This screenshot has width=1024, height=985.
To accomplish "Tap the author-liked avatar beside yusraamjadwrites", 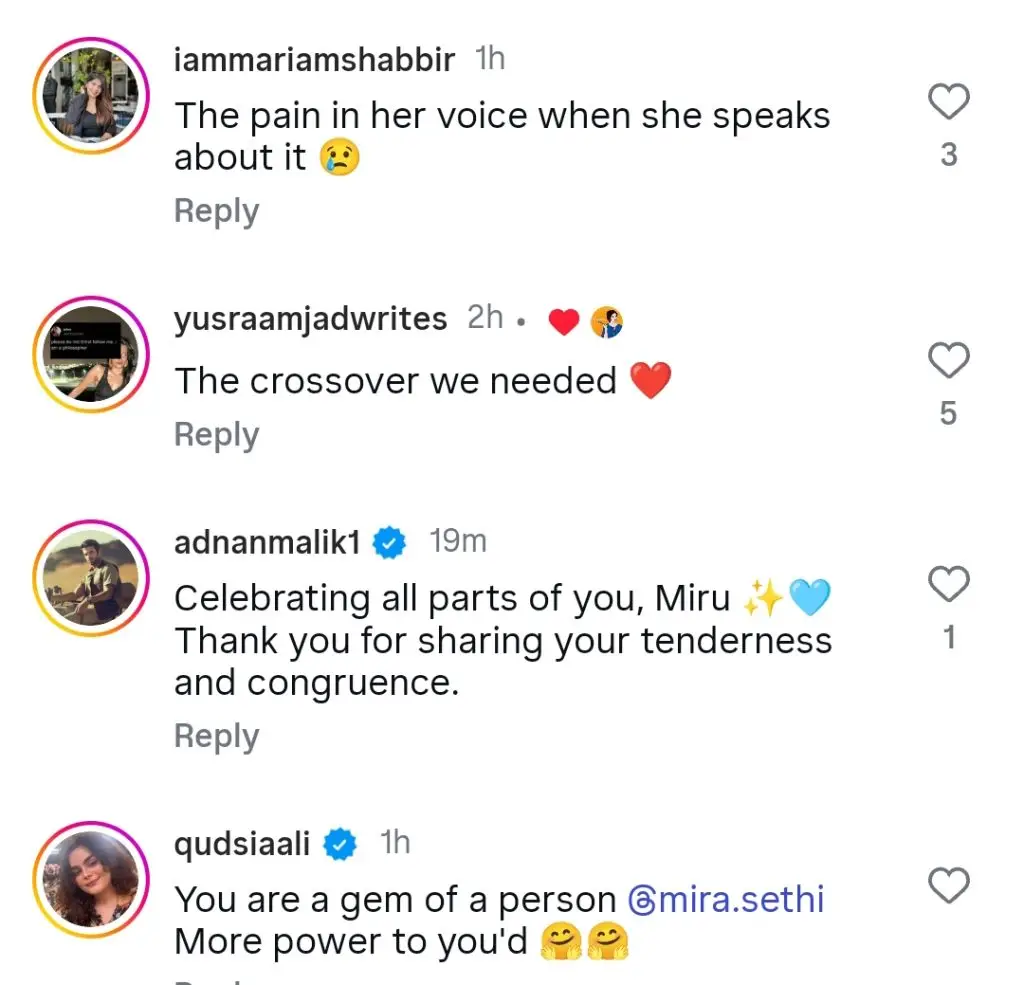I will pos(606,322).
